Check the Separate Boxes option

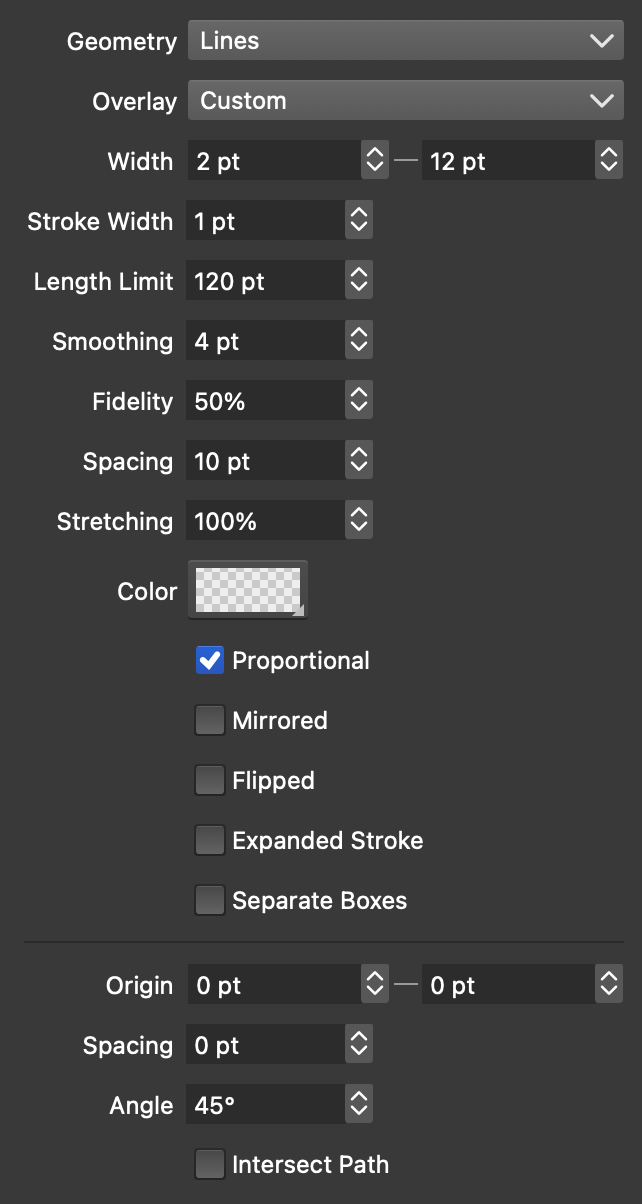(x=210, y=901)
